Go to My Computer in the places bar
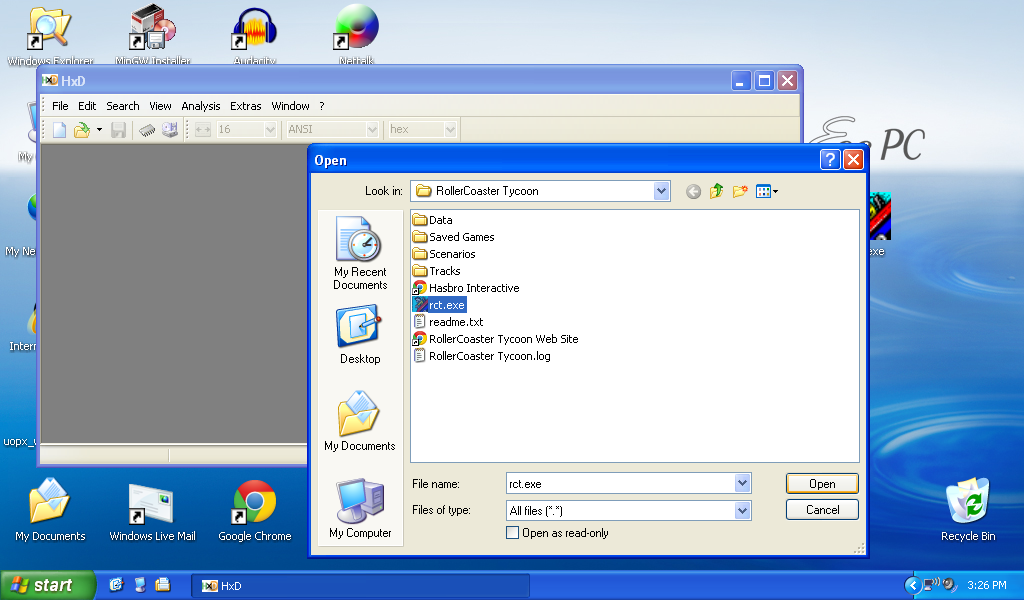This screenshot has width=1024, height=600. coord(360,509)
